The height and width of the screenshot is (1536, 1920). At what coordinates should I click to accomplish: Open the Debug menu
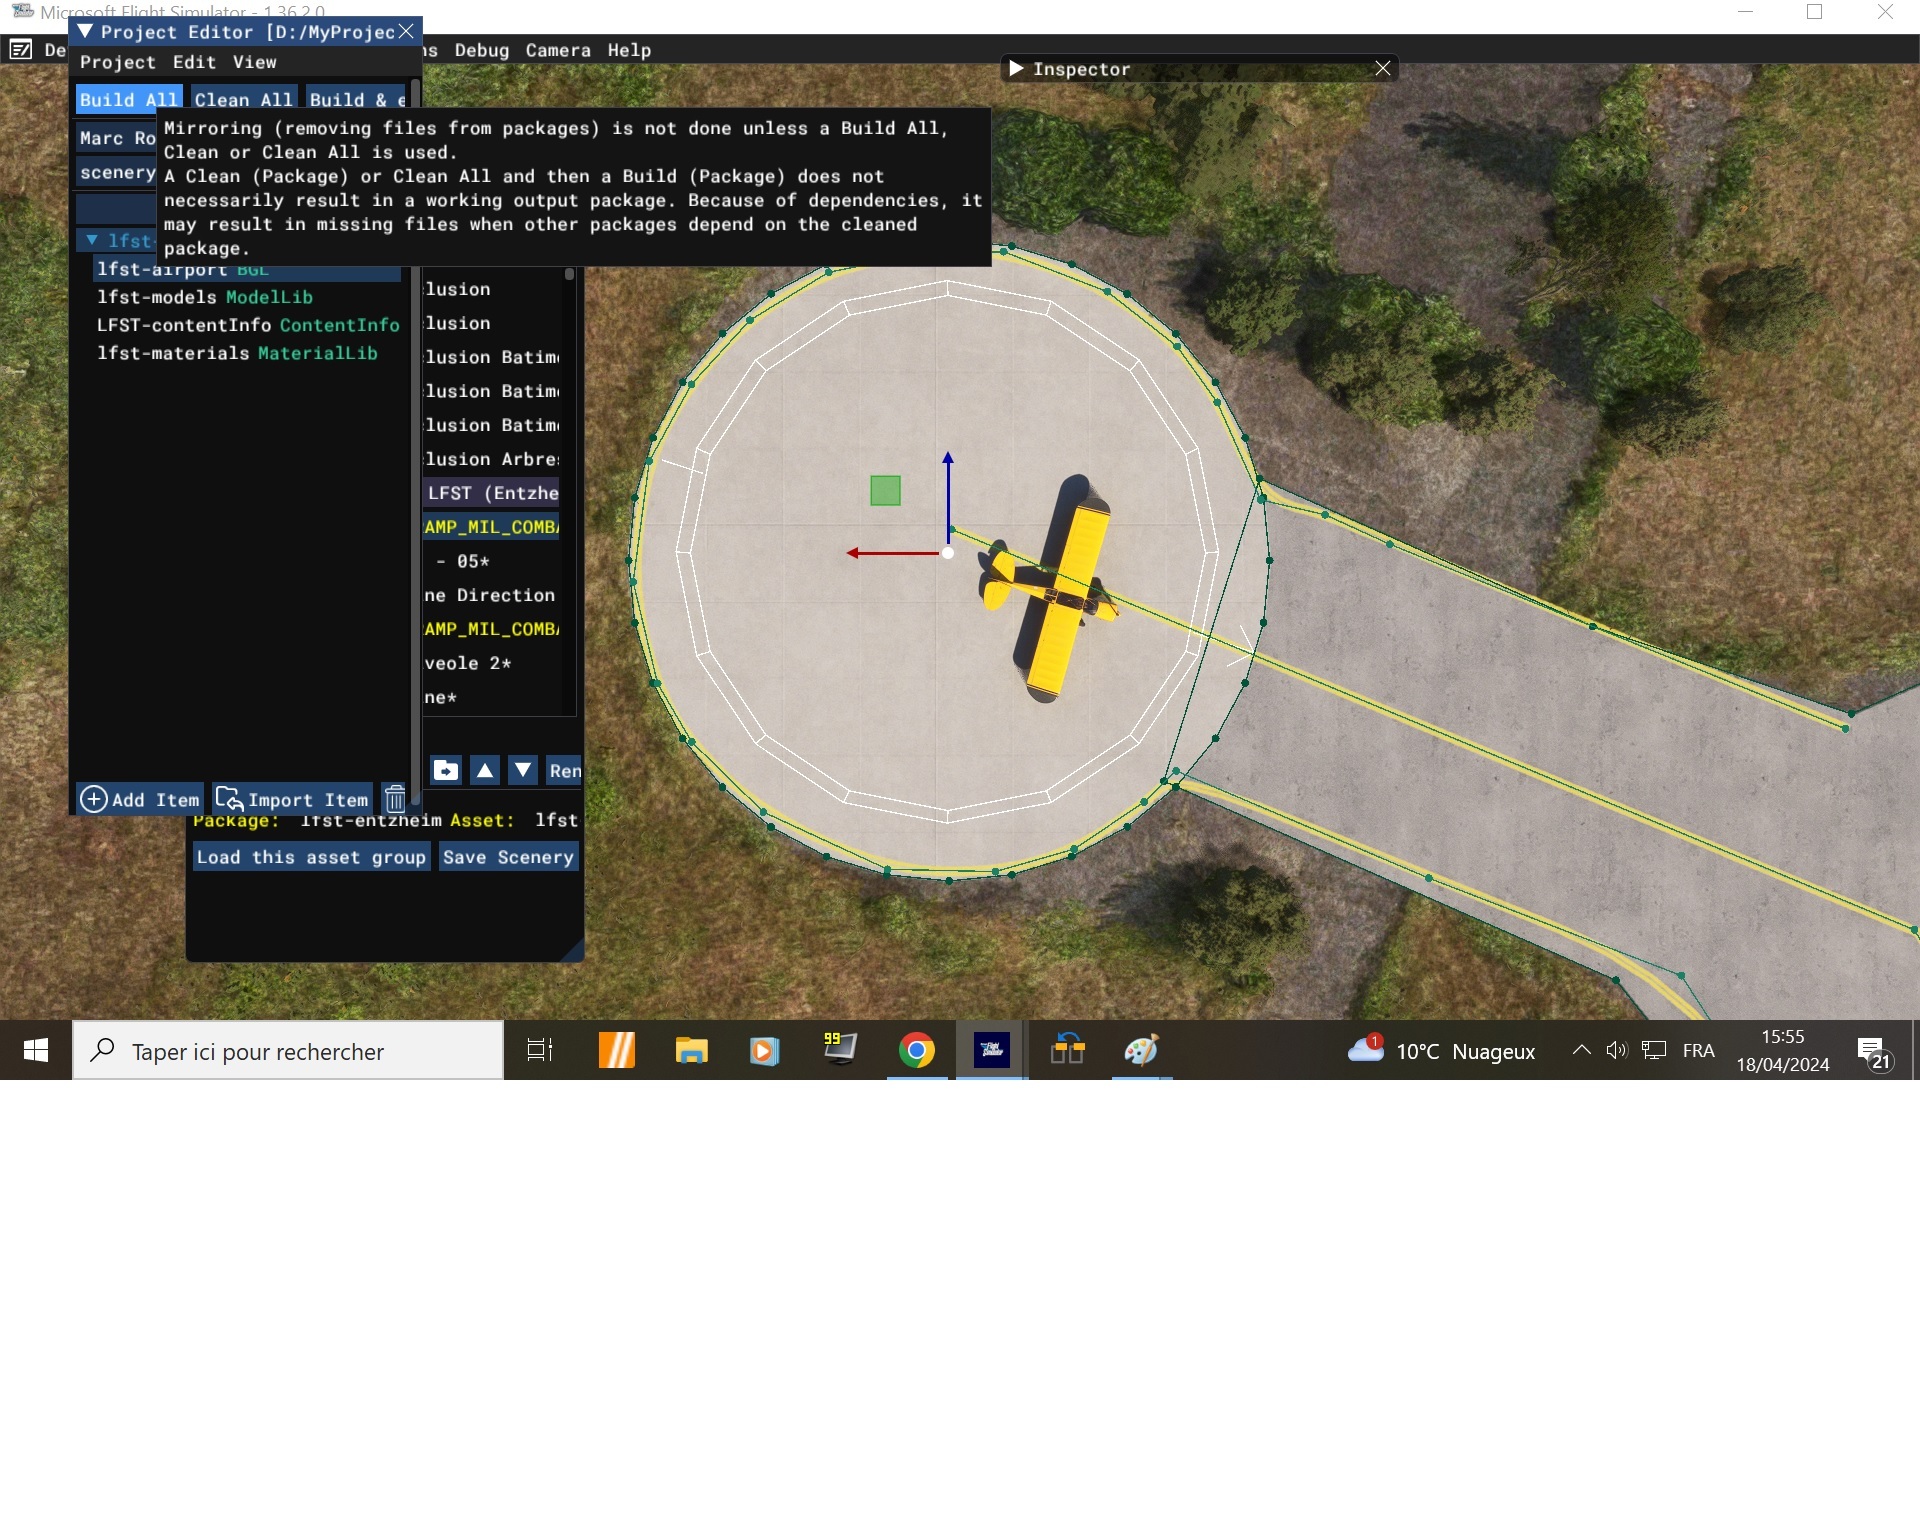click(482, 50)
